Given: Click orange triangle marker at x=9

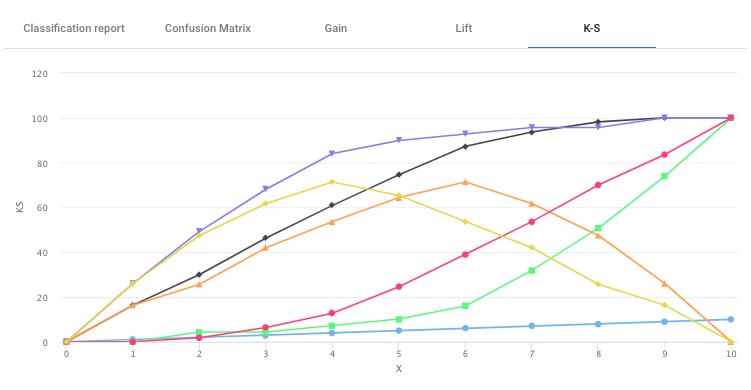Looking at the screenshot, I should (664, 284).
